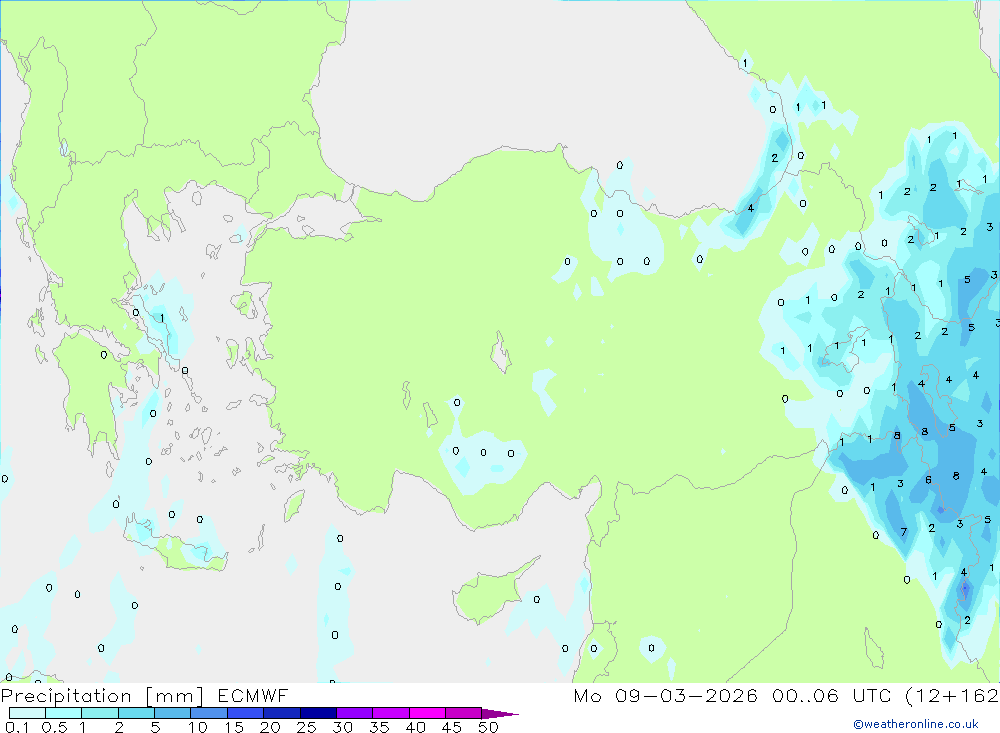
Task: Click the '6' precipitation value on map
Action: click(929, 480)
